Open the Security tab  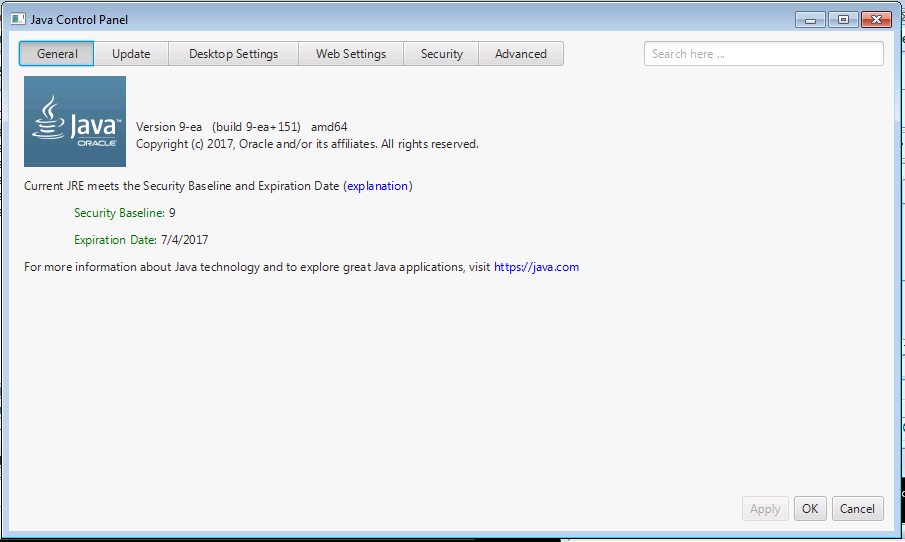[x=441, y=54]
